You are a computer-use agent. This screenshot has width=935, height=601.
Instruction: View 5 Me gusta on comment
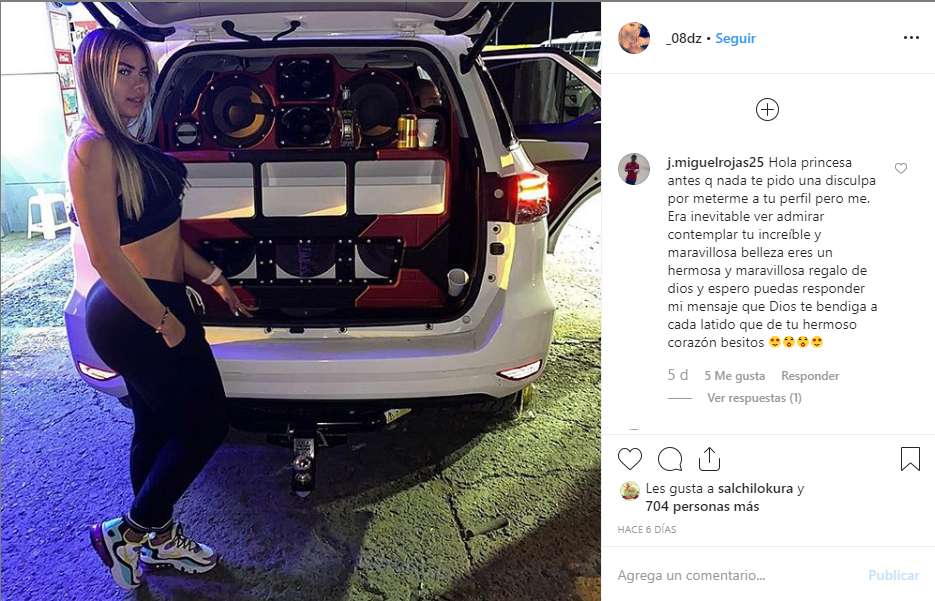click(x=735, y=376)
